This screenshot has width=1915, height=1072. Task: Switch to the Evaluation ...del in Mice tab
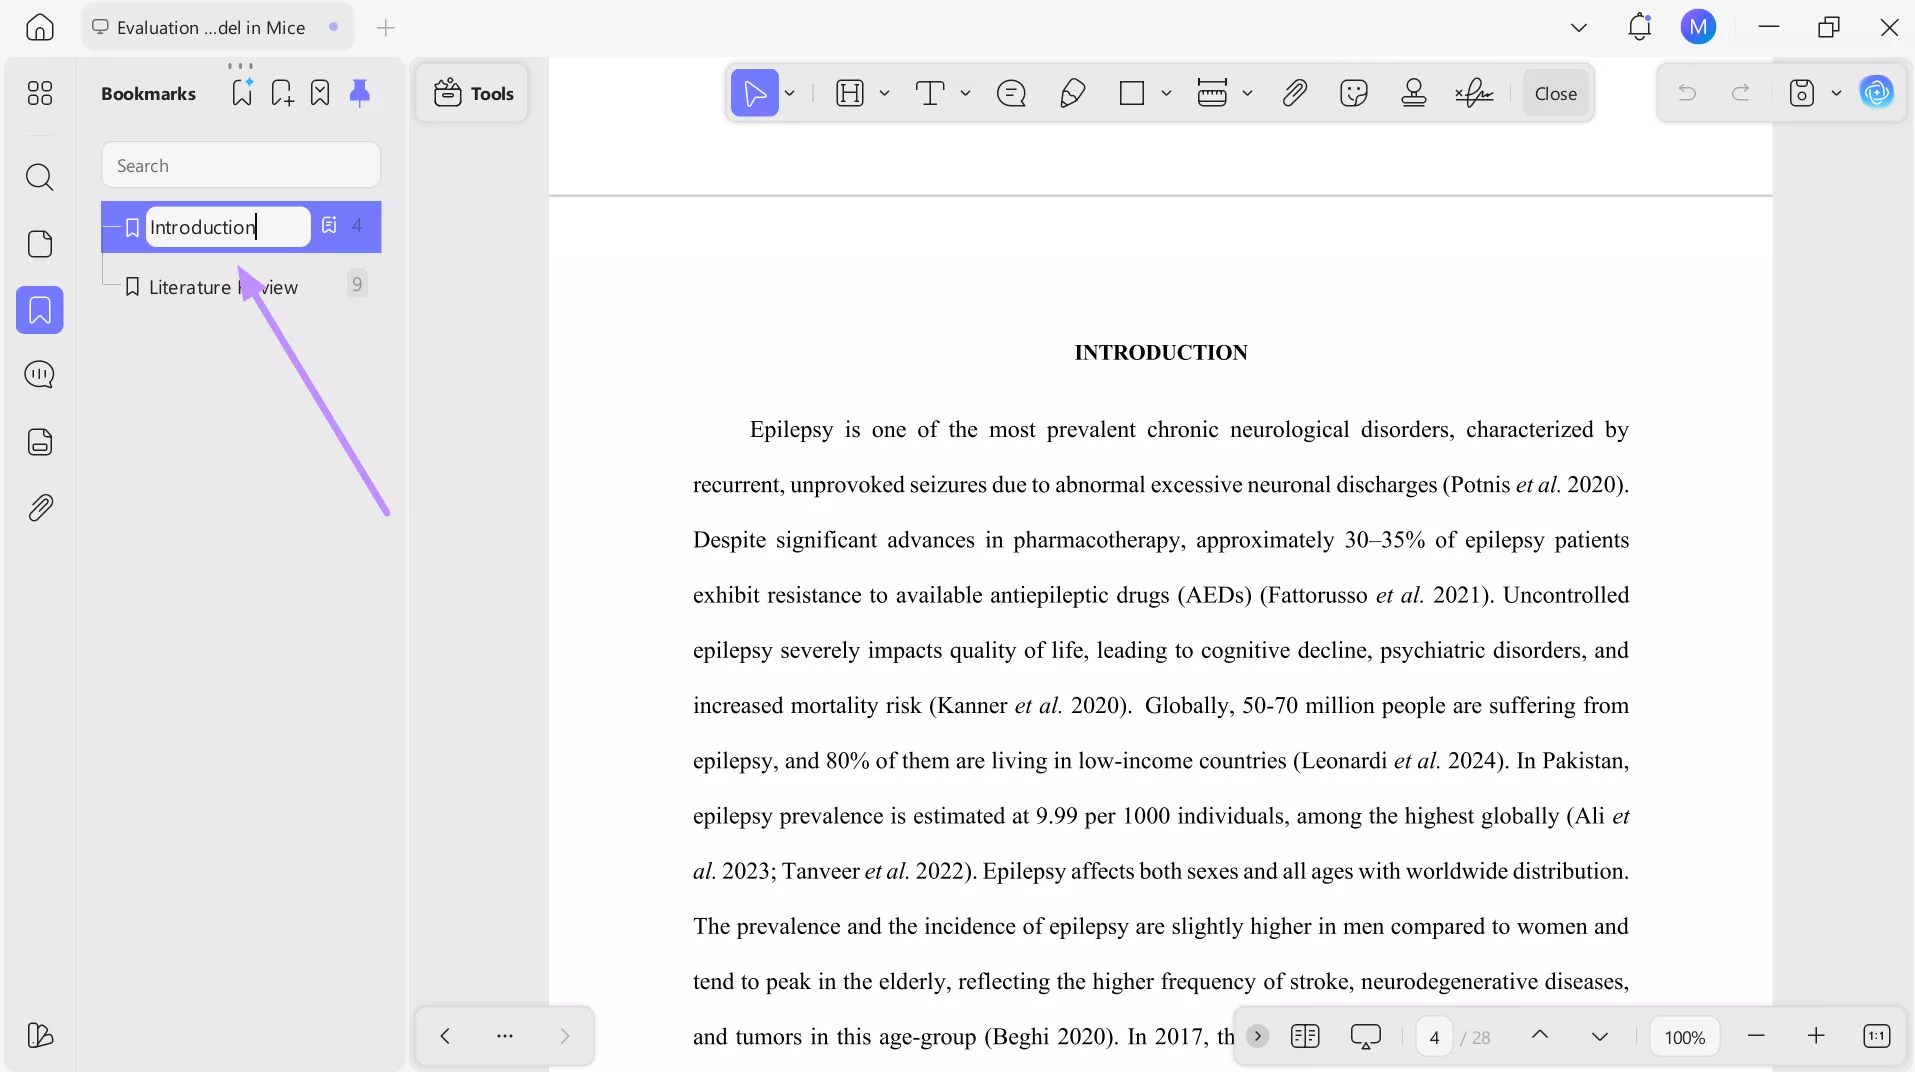[216, 27]
